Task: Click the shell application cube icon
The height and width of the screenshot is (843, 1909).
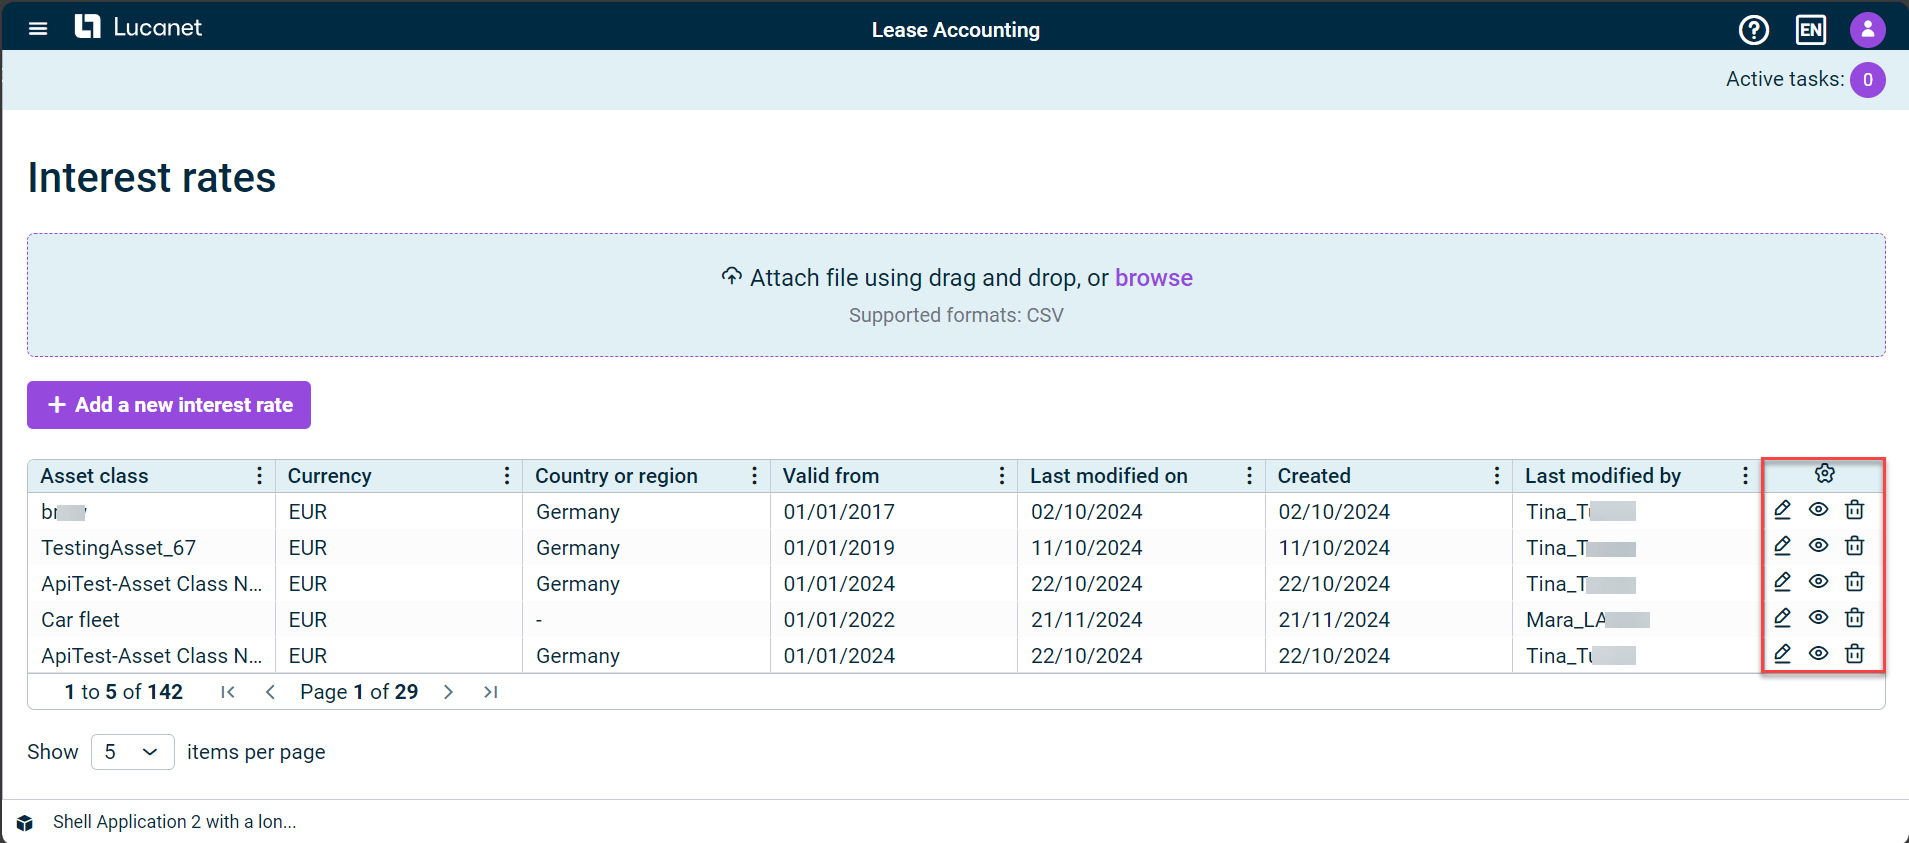Action: (25, 822)
